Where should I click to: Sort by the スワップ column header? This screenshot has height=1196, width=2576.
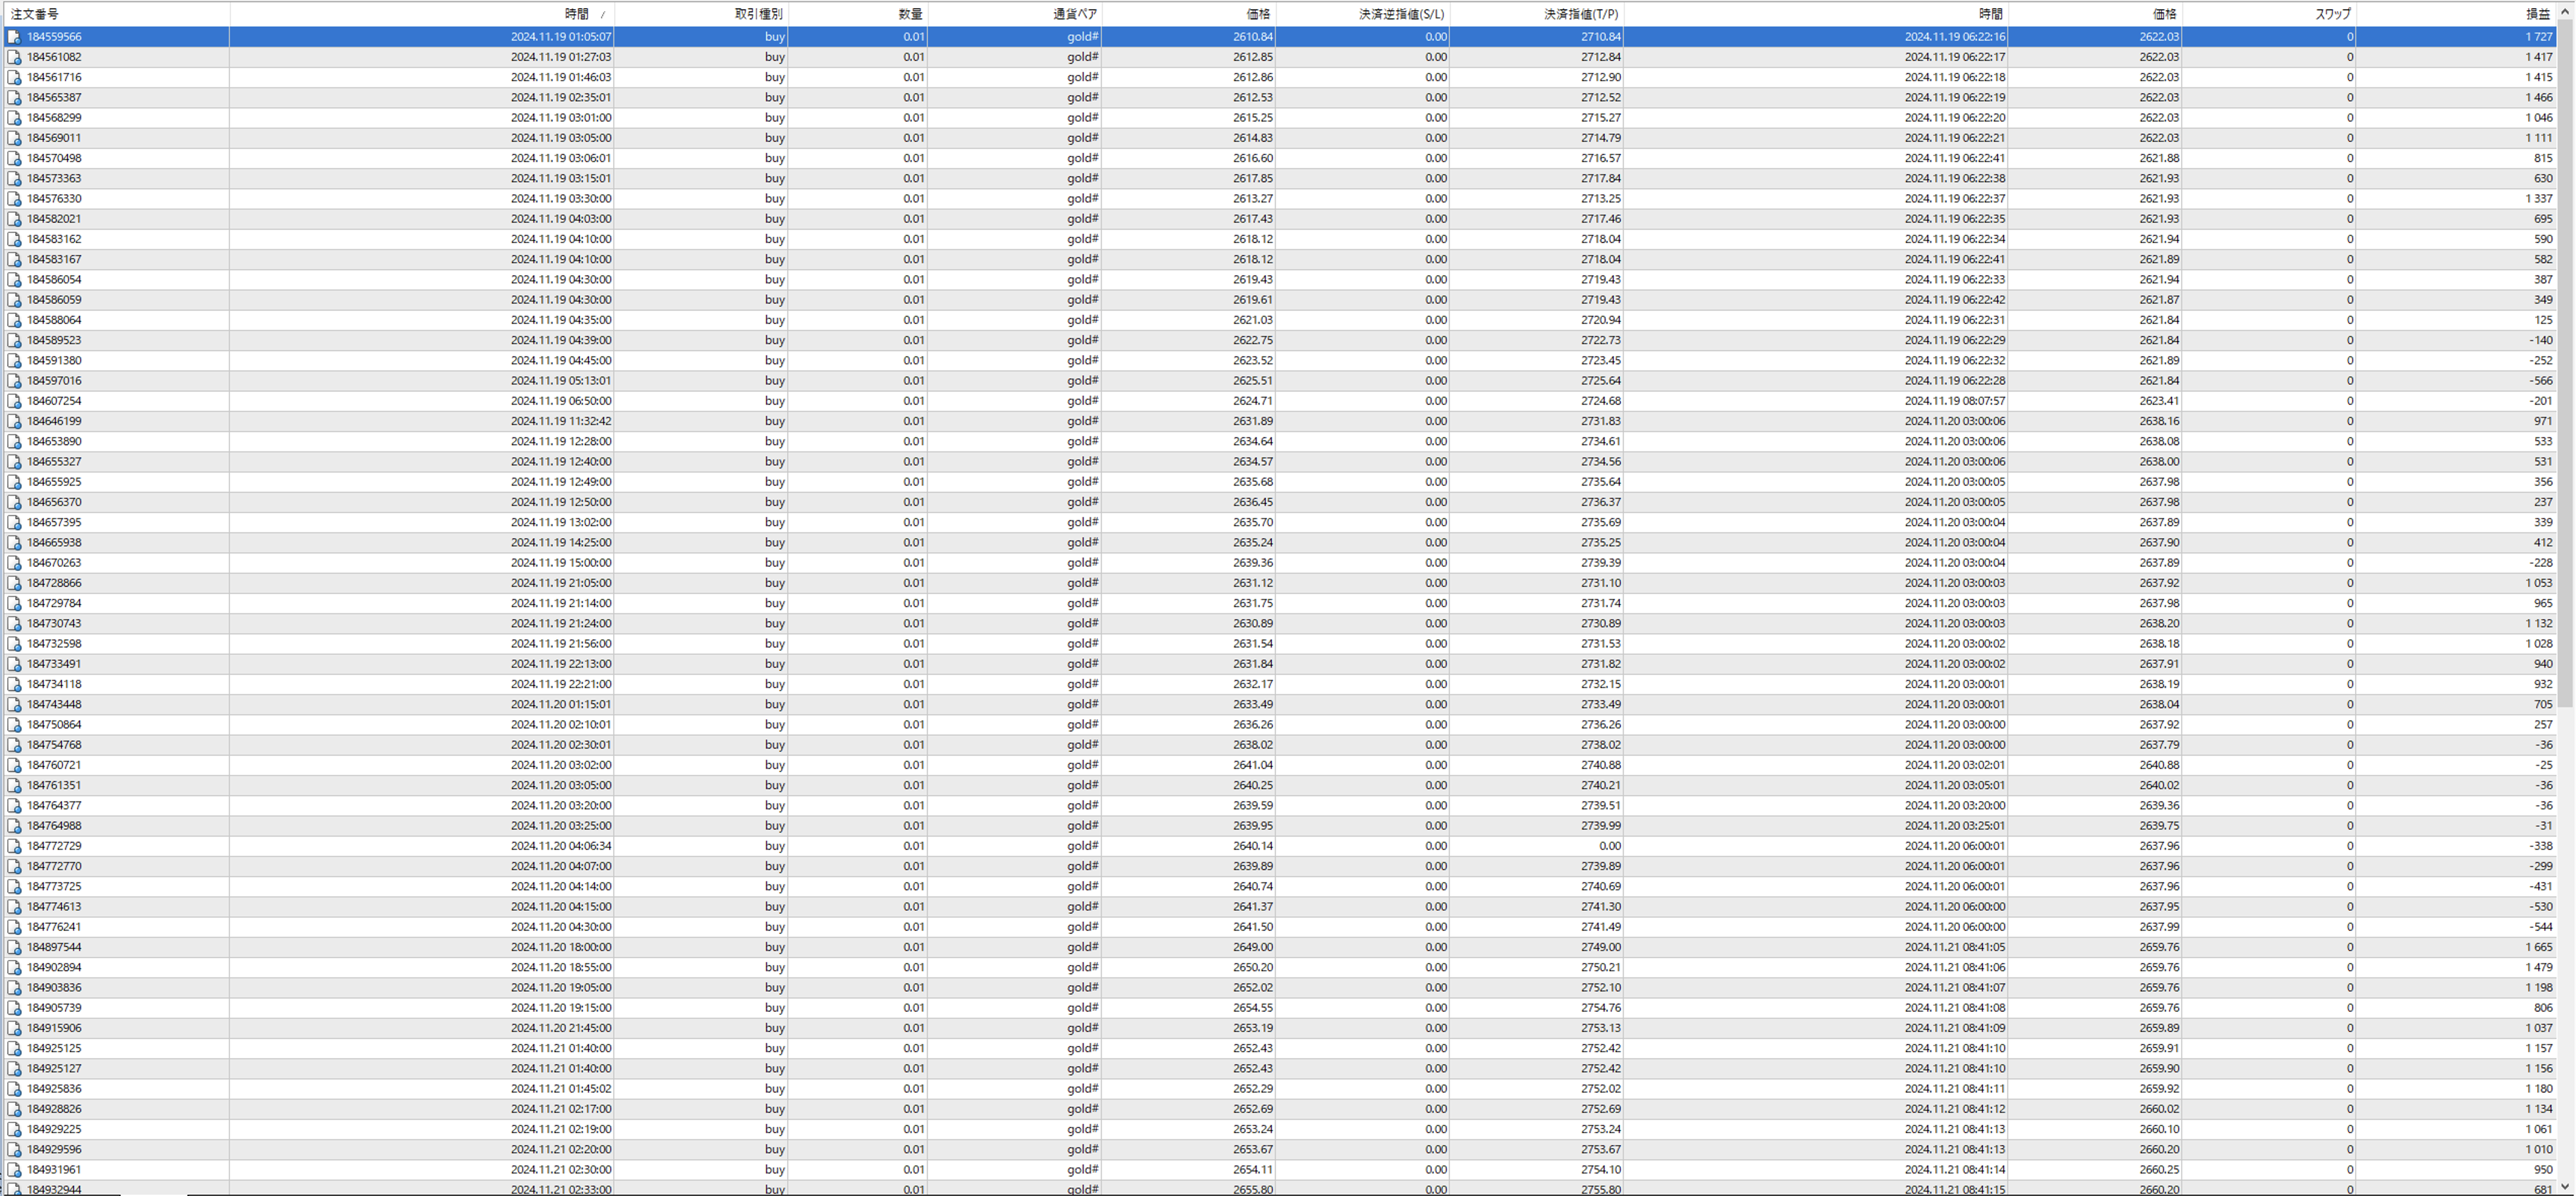[x=2332, y=14]
